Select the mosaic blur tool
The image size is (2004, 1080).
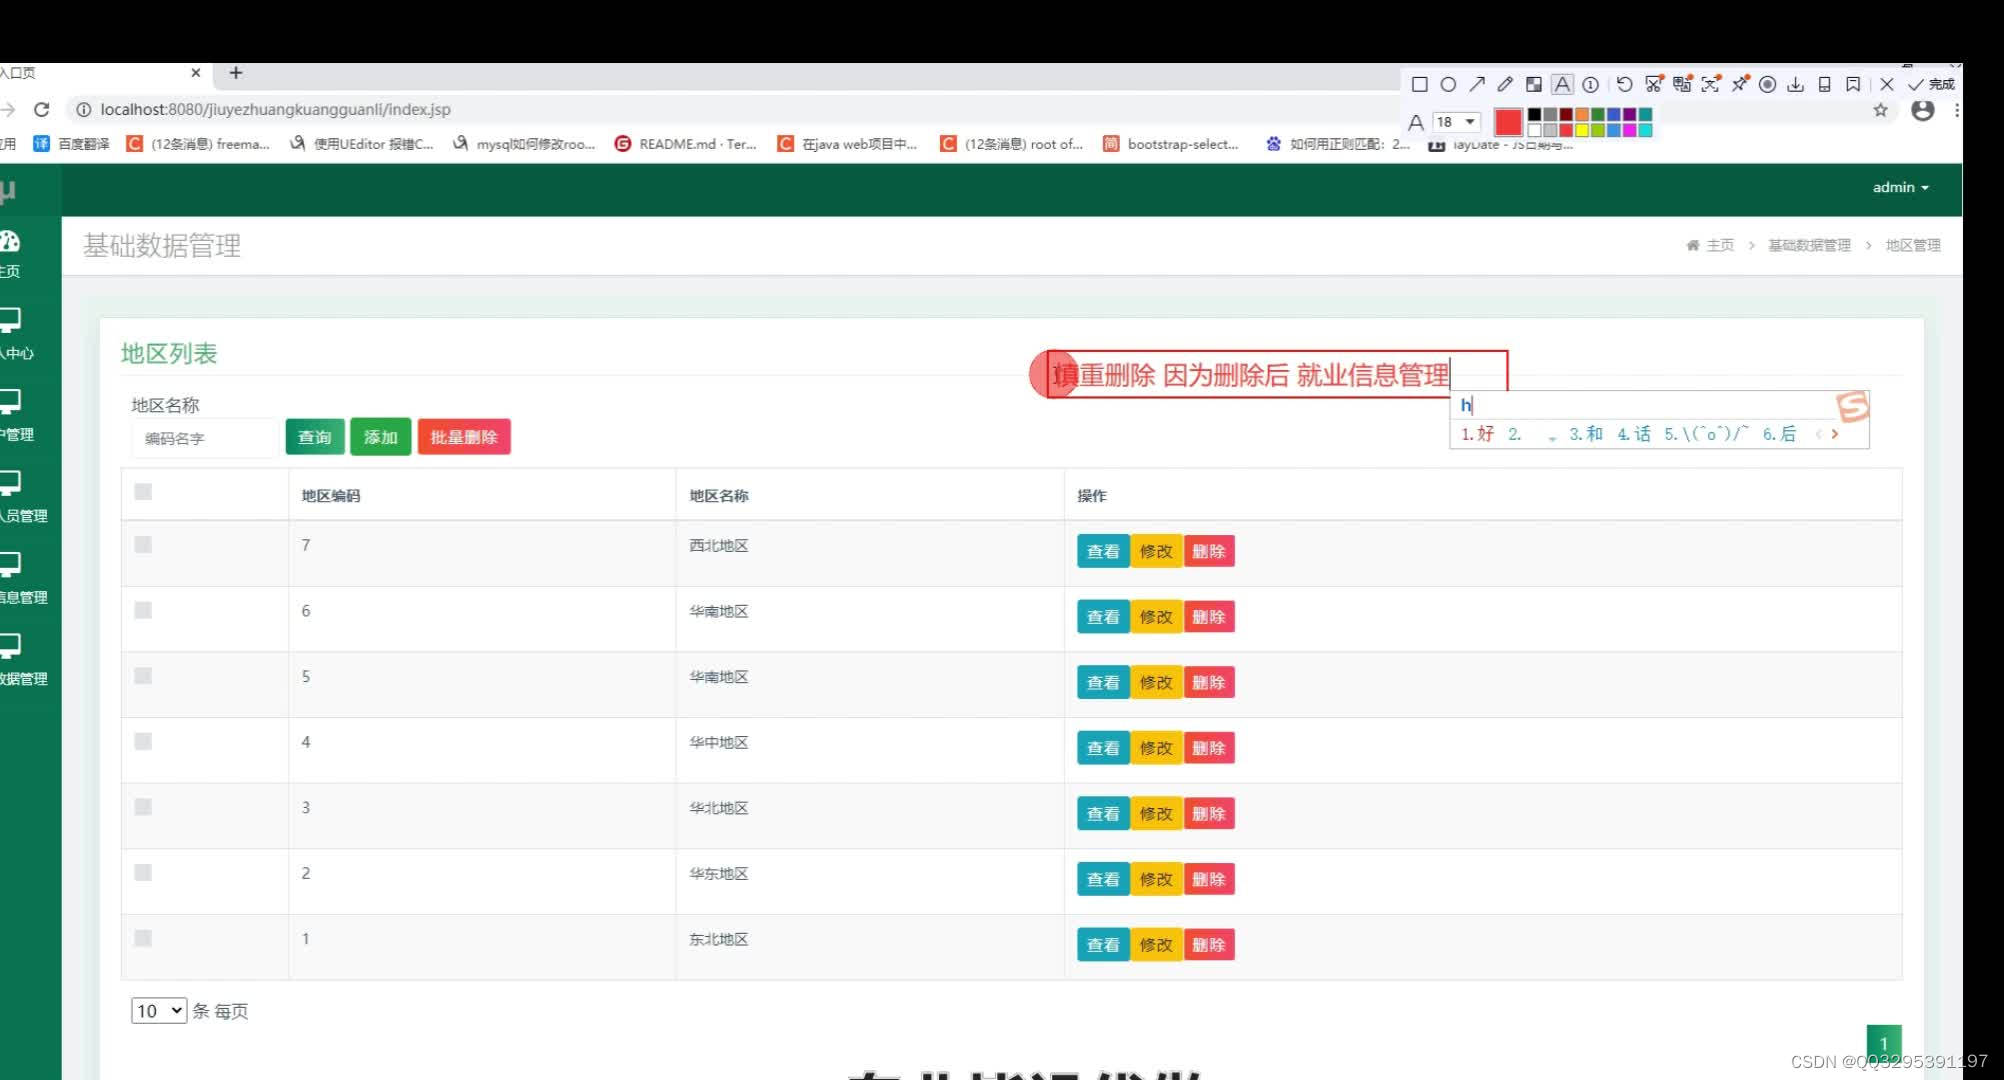point(1534,84)
